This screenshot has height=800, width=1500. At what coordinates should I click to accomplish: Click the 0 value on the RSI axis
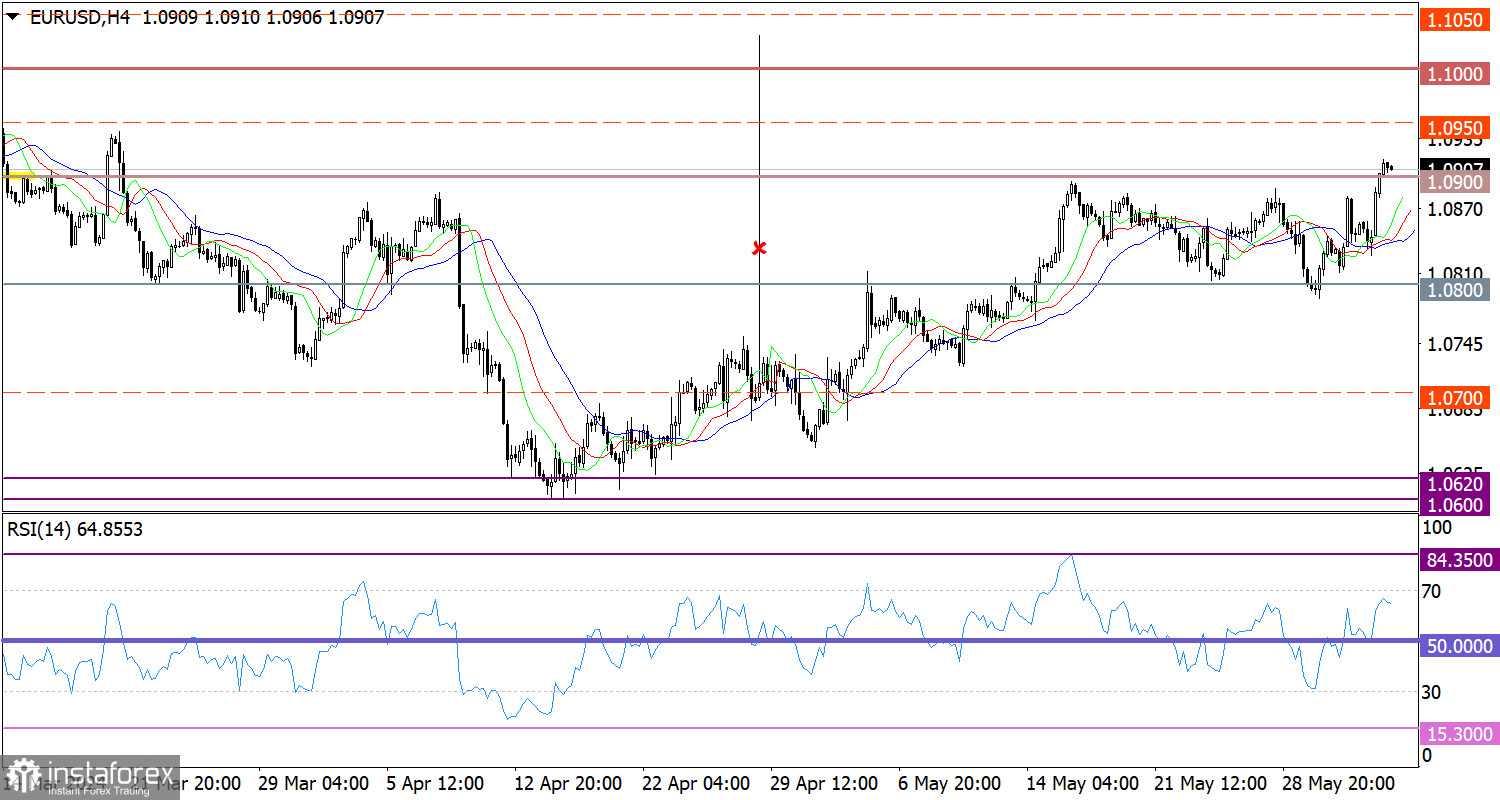(1427, 755)
